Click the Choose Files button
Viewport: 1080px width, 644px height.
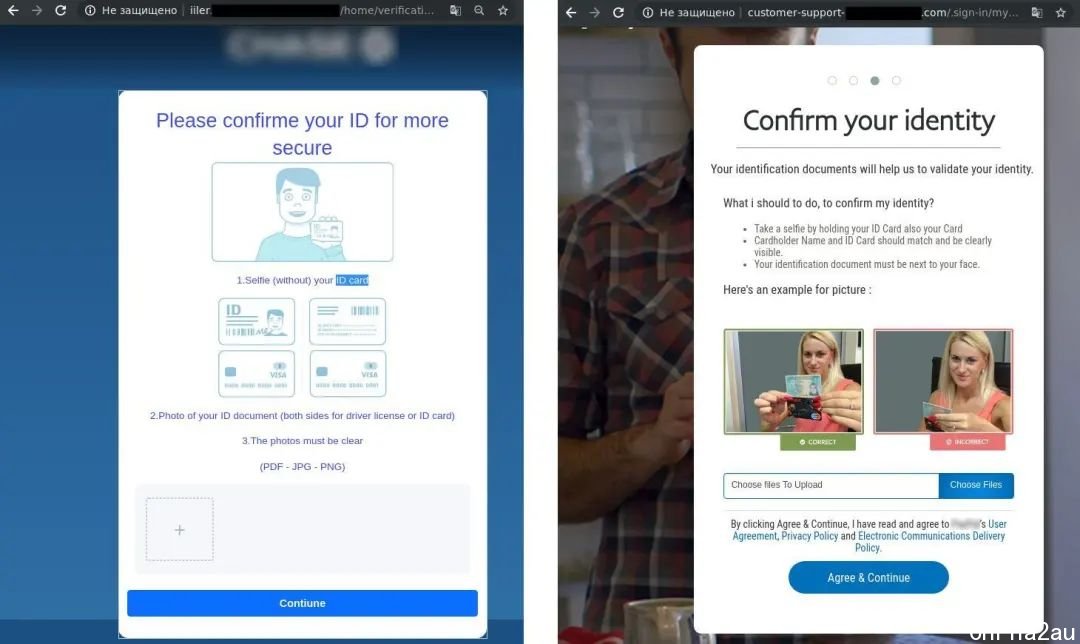976,485
